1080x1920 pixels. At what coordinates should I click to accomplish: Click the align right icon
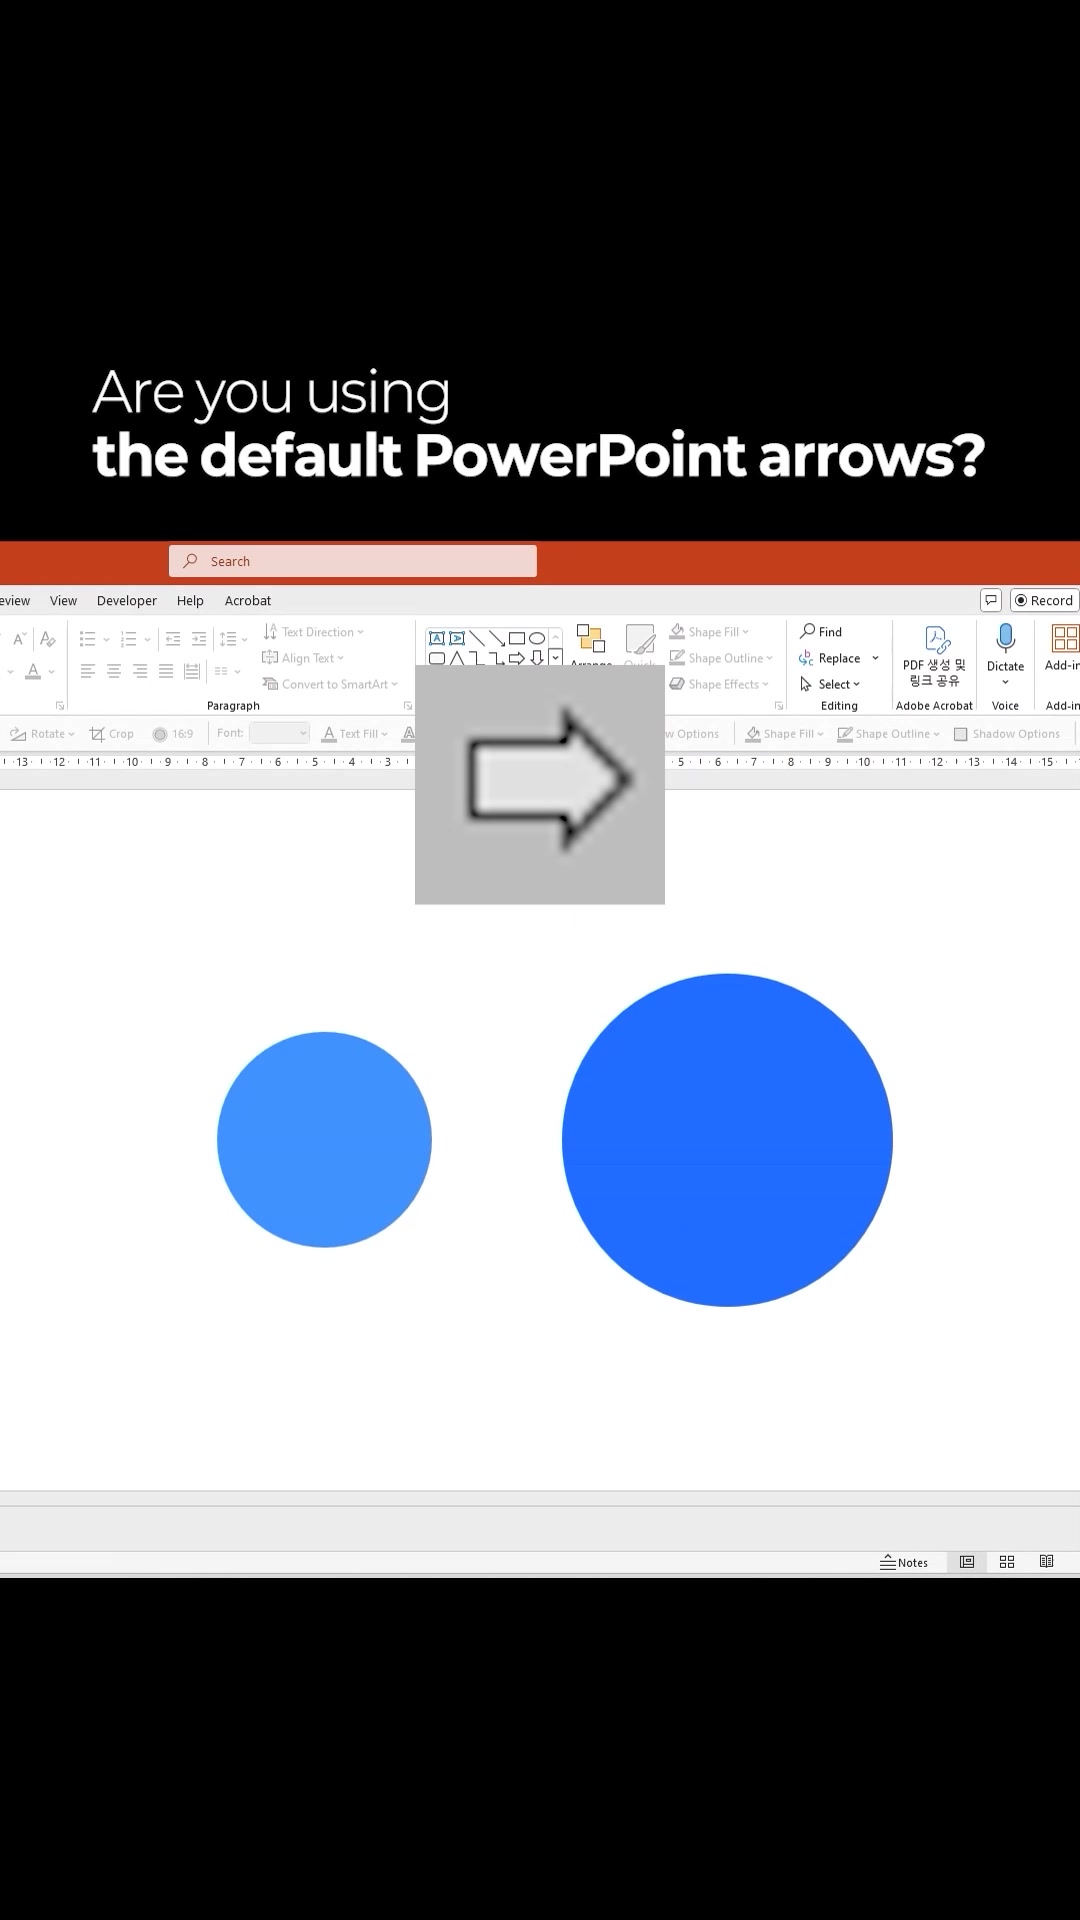click(x=140, y=671)
